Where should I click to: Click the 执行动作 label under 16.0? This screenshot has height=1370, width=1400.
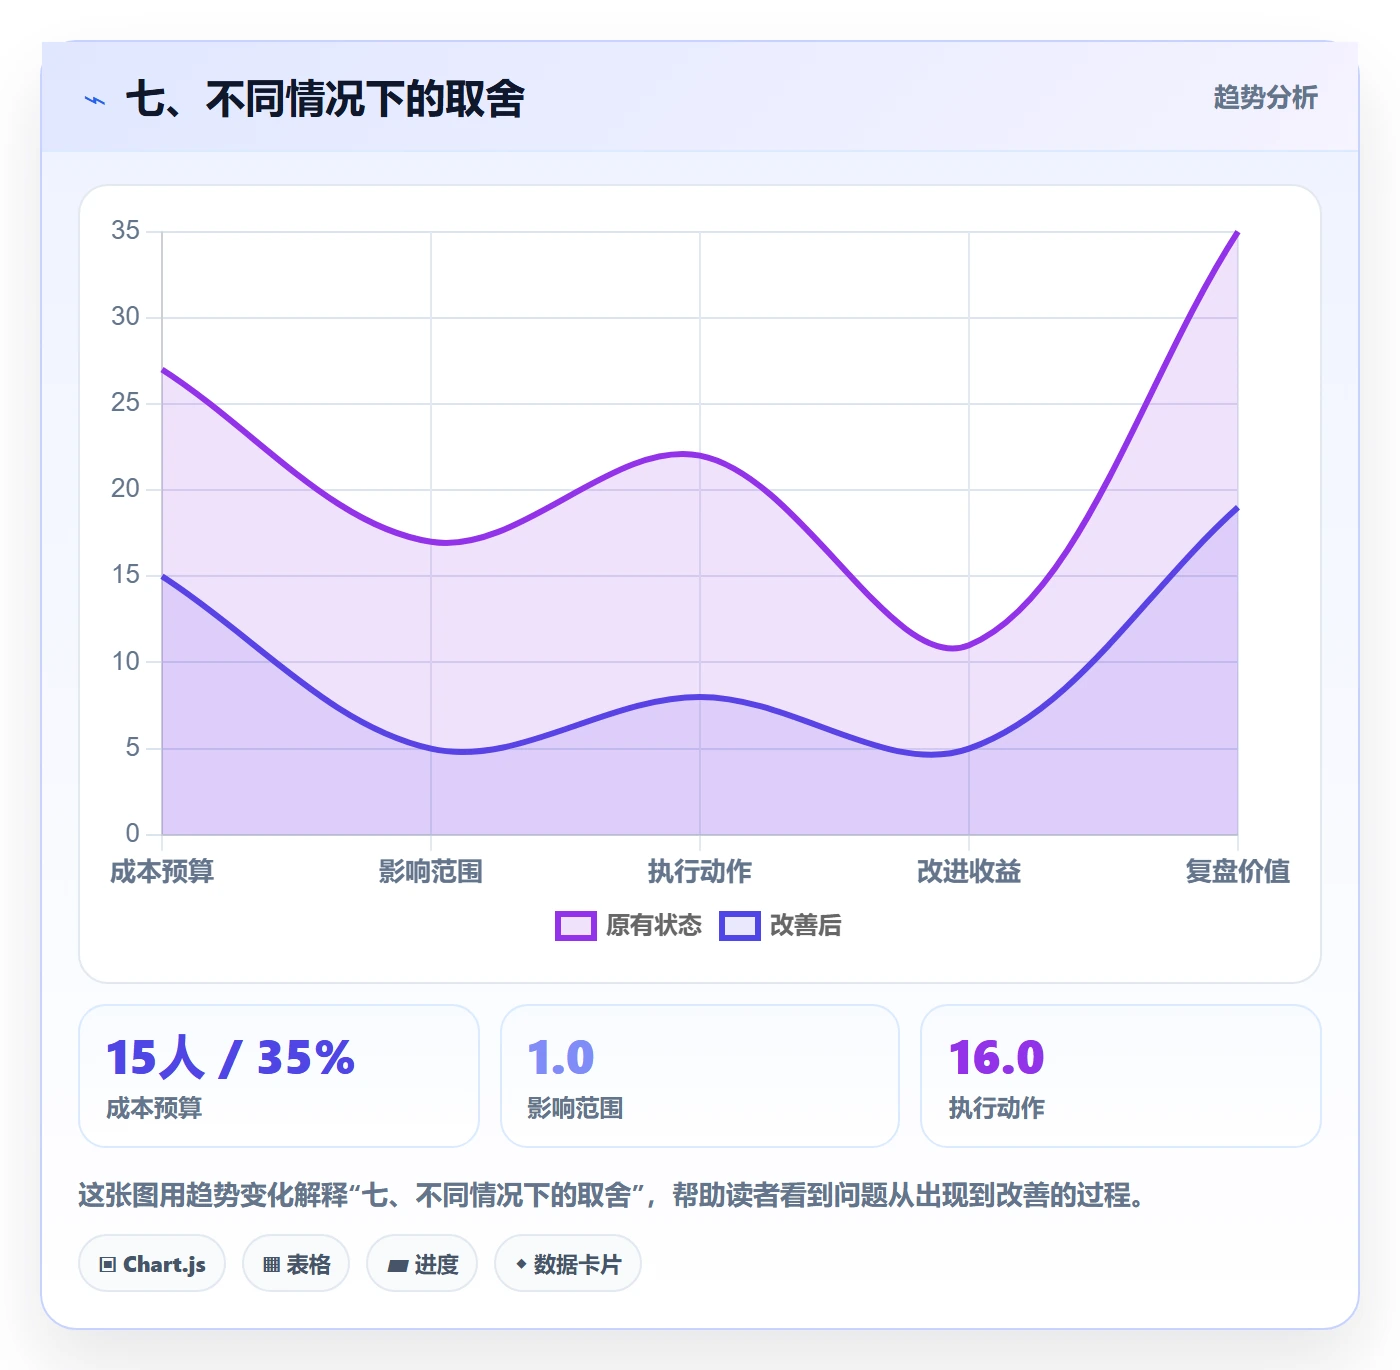pyautogui.click(x=996, y=1108)
